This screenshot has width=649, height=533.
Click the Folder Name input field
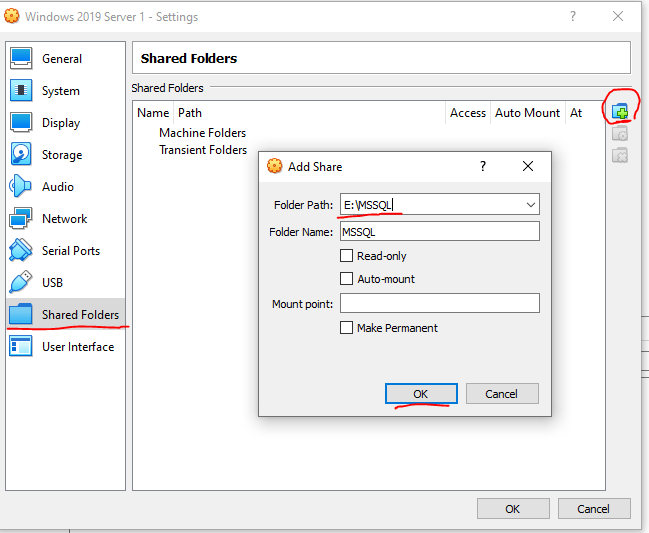(439, 231)
